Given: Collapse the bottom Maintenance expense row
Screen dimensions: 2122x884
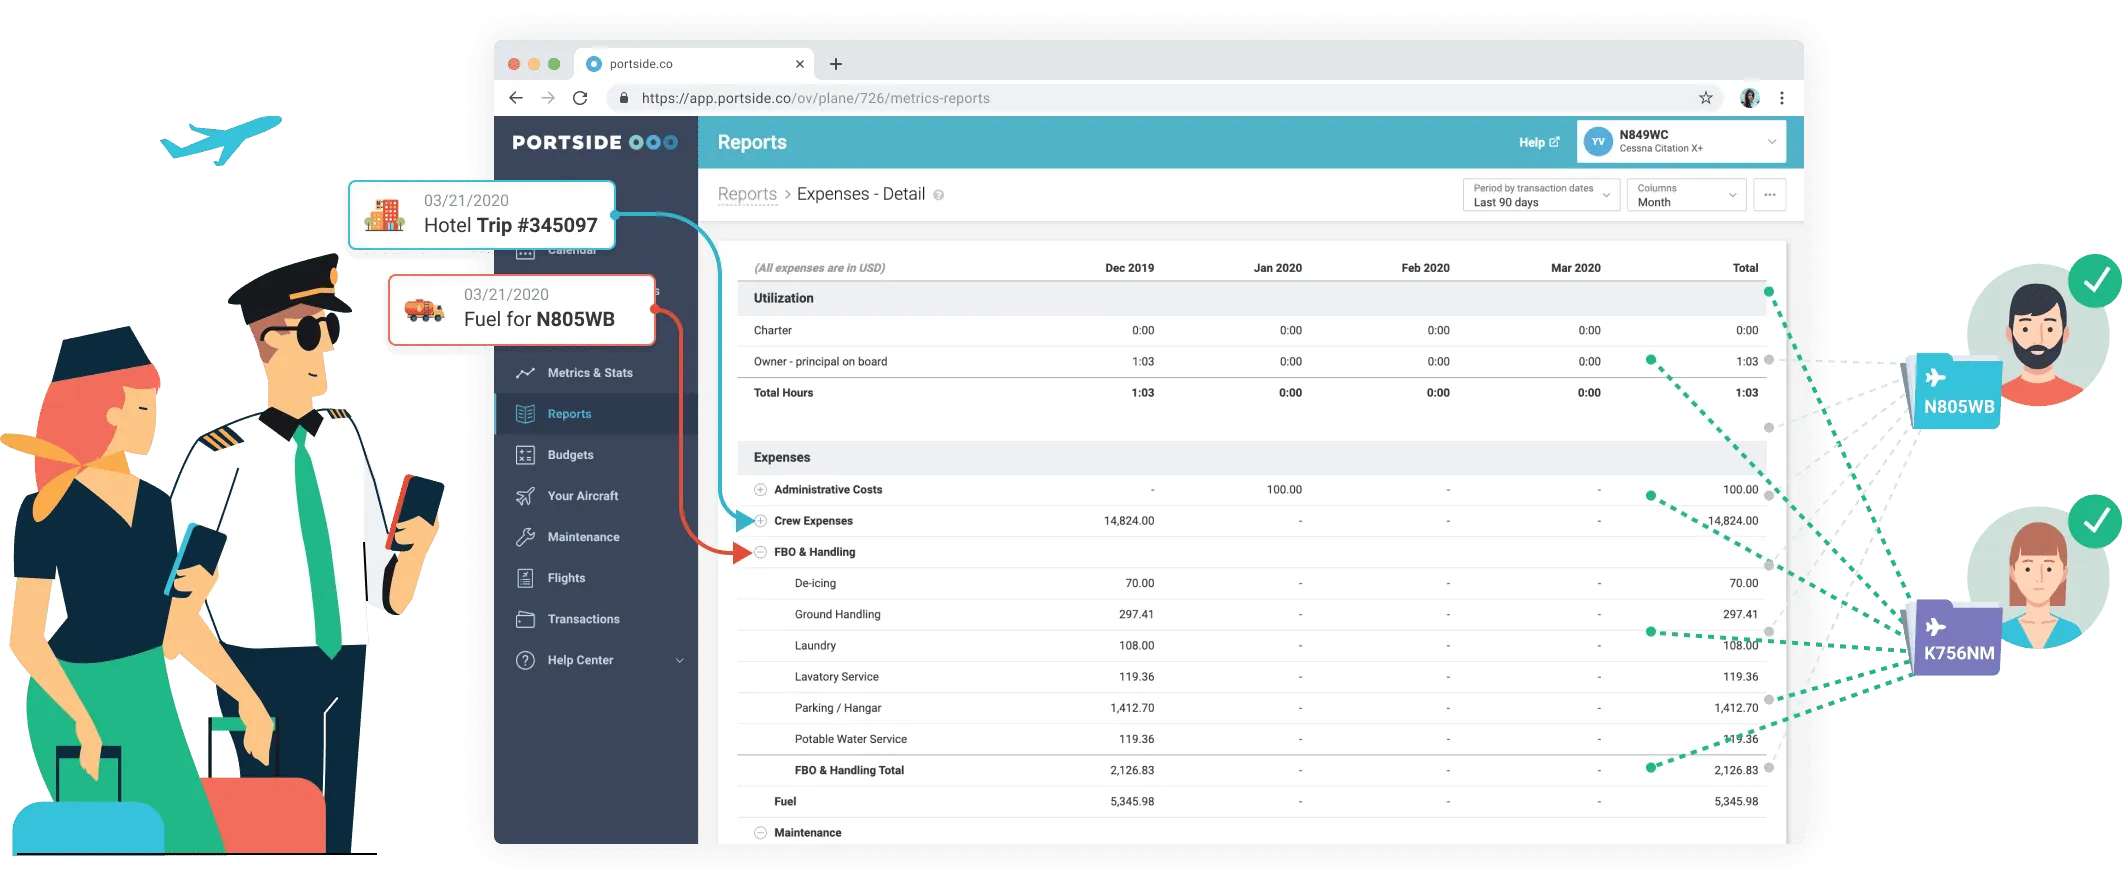Looking at the screenshot, I should tap(760, 833).
